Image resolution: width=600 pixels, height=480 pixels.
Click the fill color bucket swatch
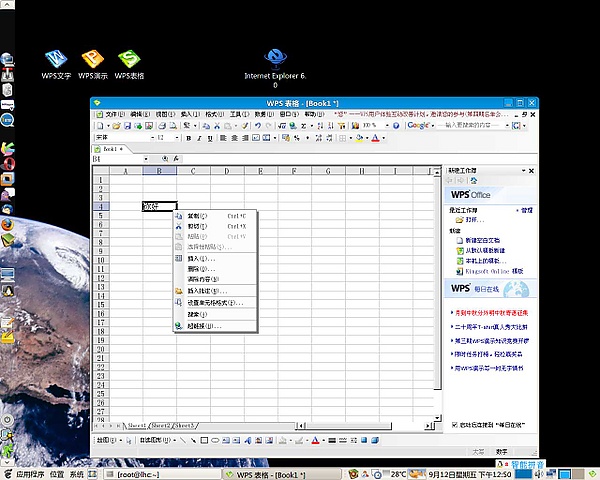click(x=359, y=138)
